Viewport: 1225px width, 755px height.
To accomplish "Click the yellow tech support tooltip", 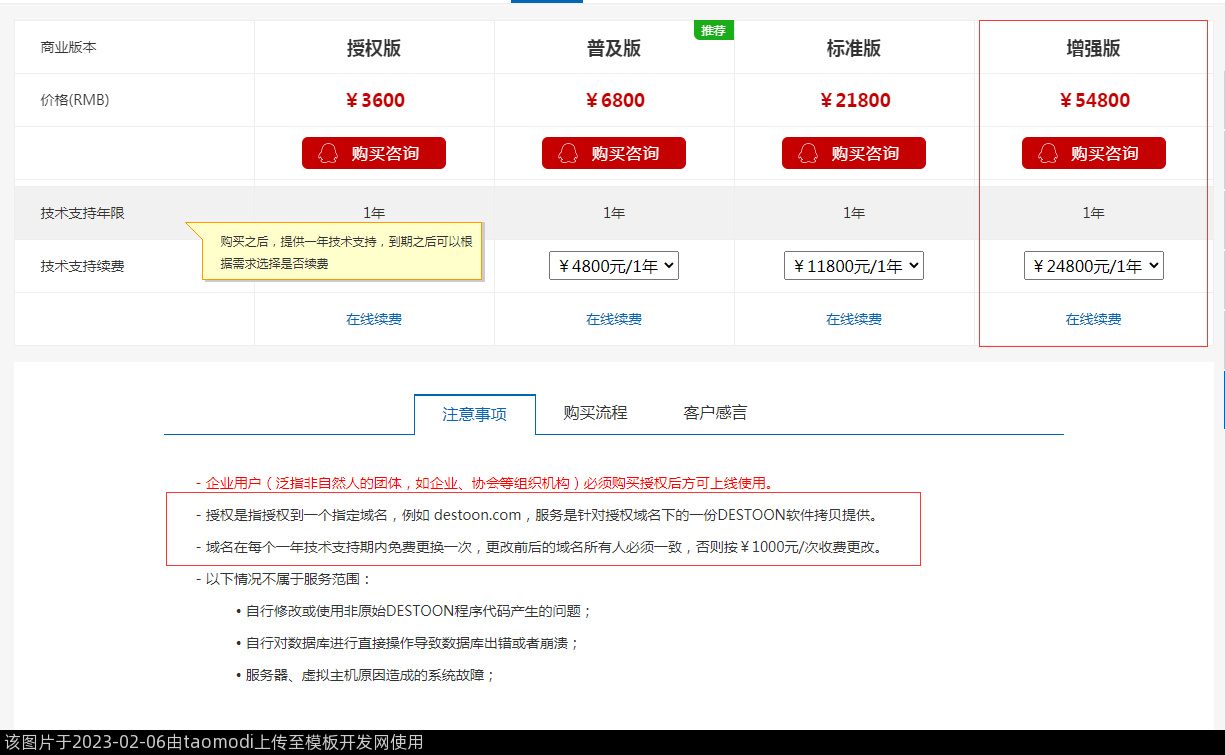I will [x=342, y=252].
